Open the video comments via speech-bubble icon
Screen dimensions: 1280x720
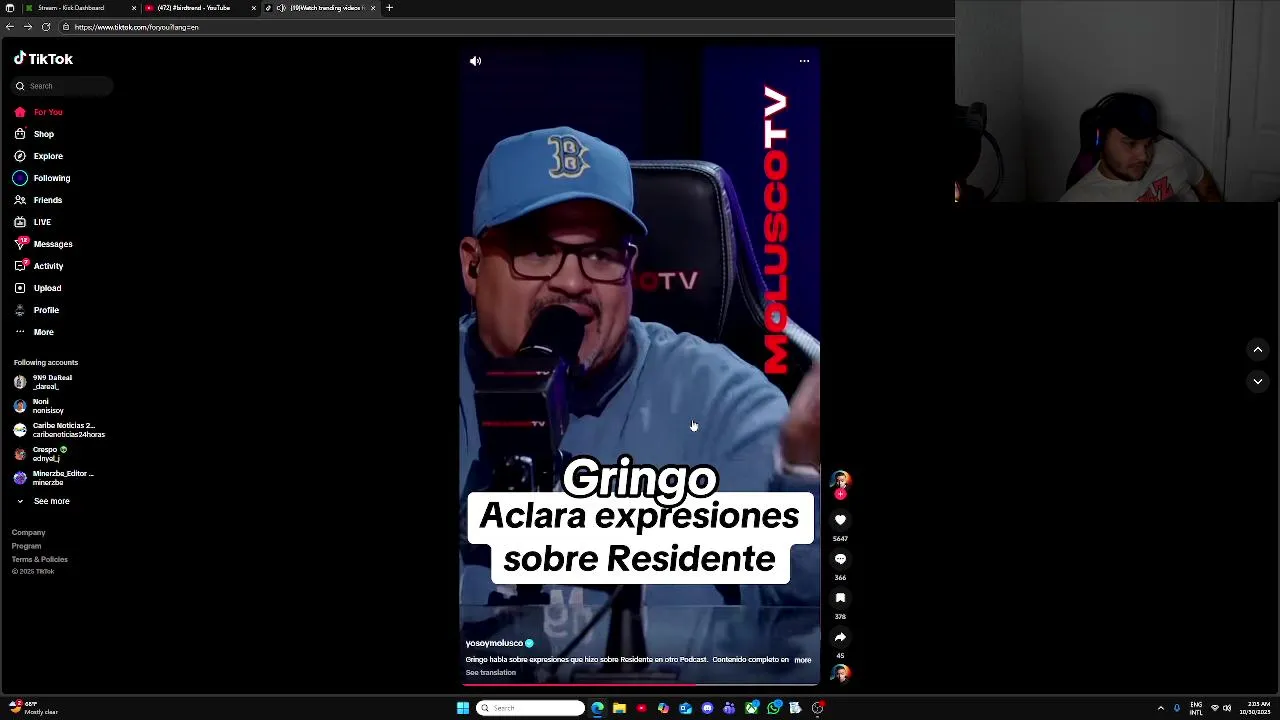coord(840,559)
